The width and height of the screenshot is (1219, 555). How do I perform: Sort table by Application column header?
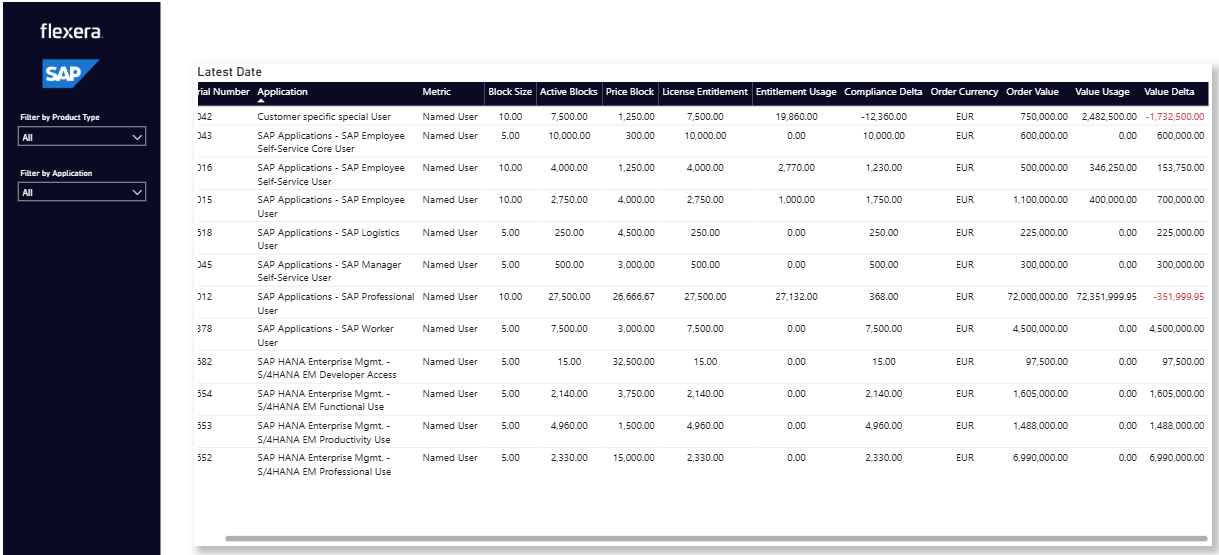click(x=283, y=92)
